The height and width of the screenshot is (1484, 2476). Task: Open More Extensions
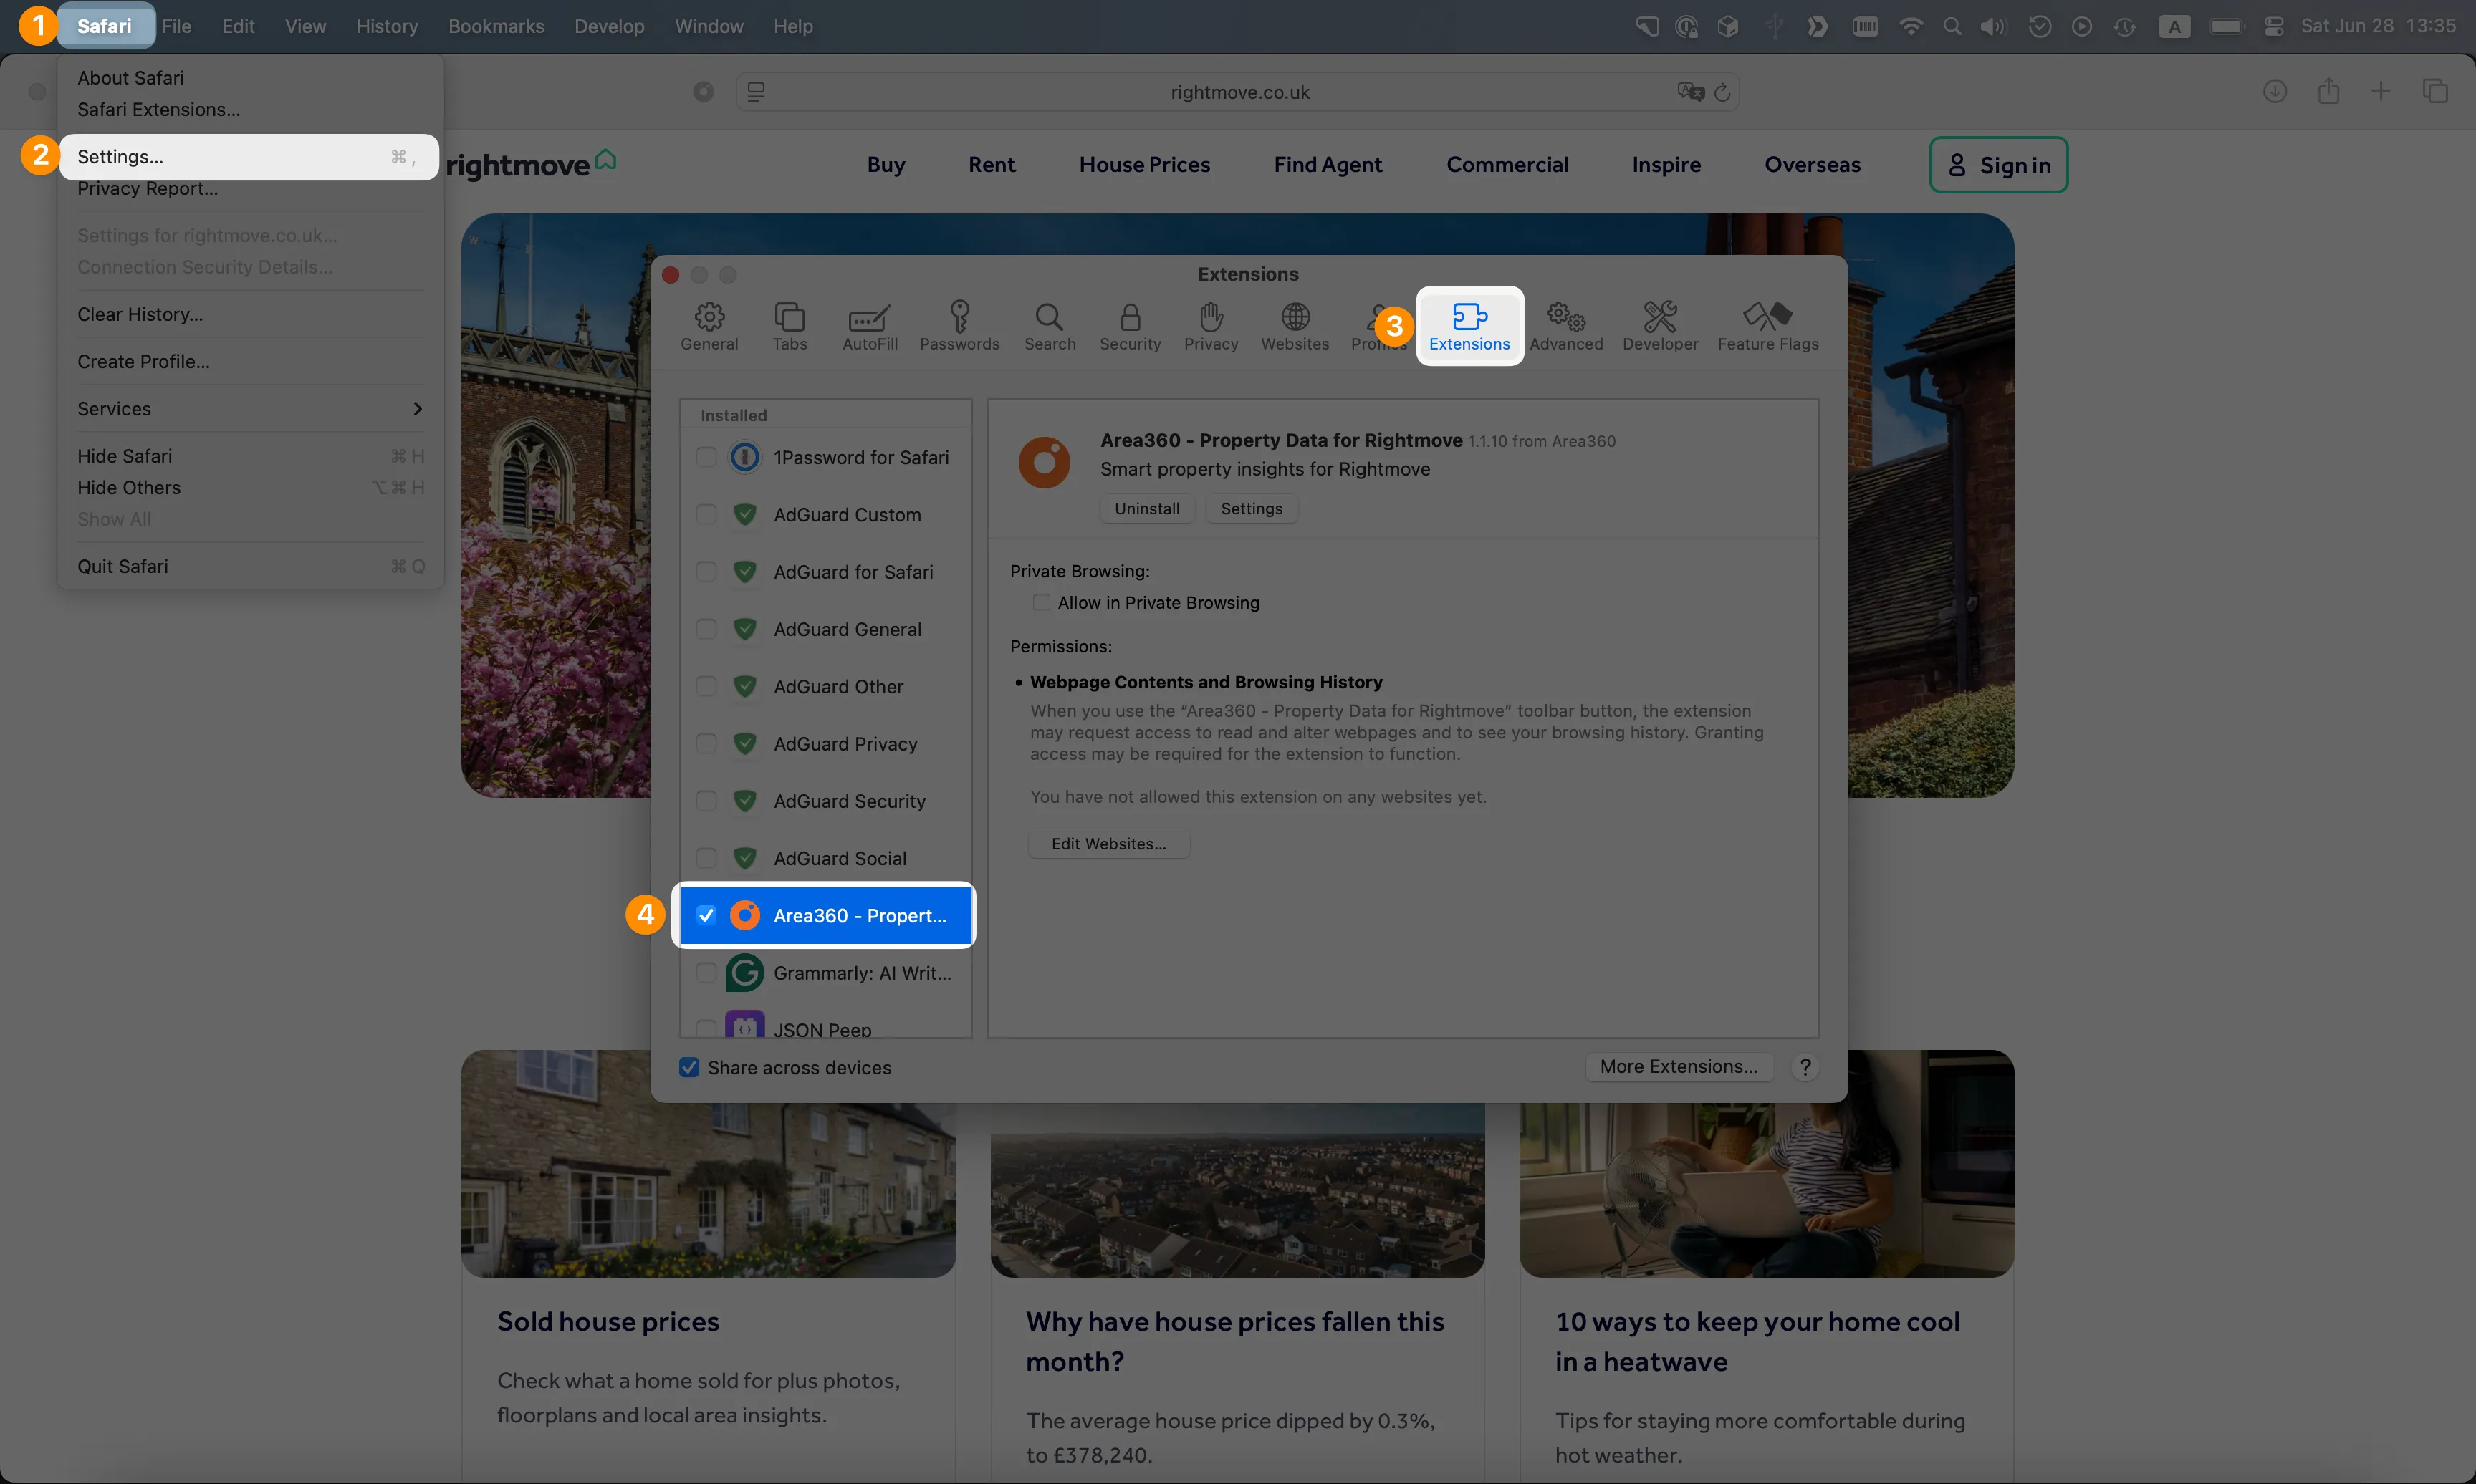(1678, 1066)
